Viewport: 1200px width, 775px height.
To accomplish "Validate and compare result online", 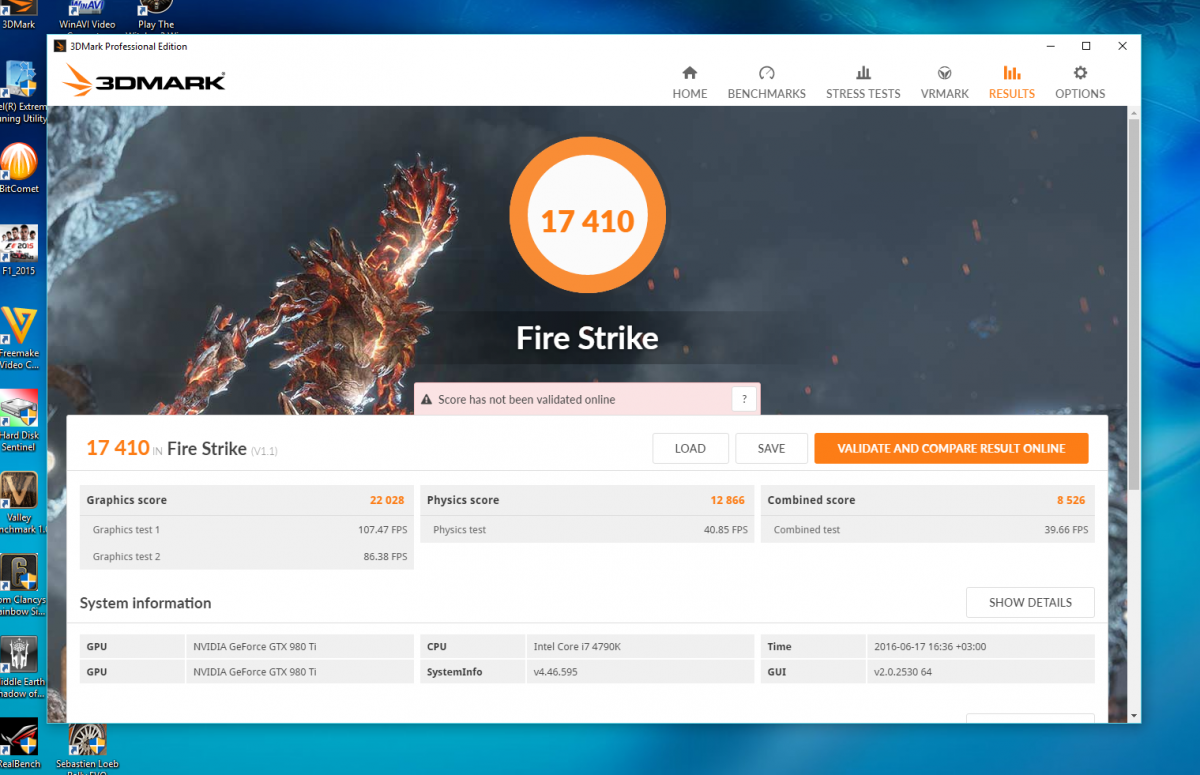I will [x=951, y=448].
